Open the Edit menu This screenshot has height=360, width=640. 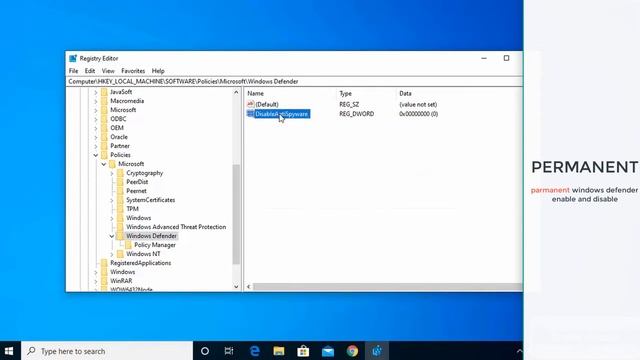pos(90,71)
